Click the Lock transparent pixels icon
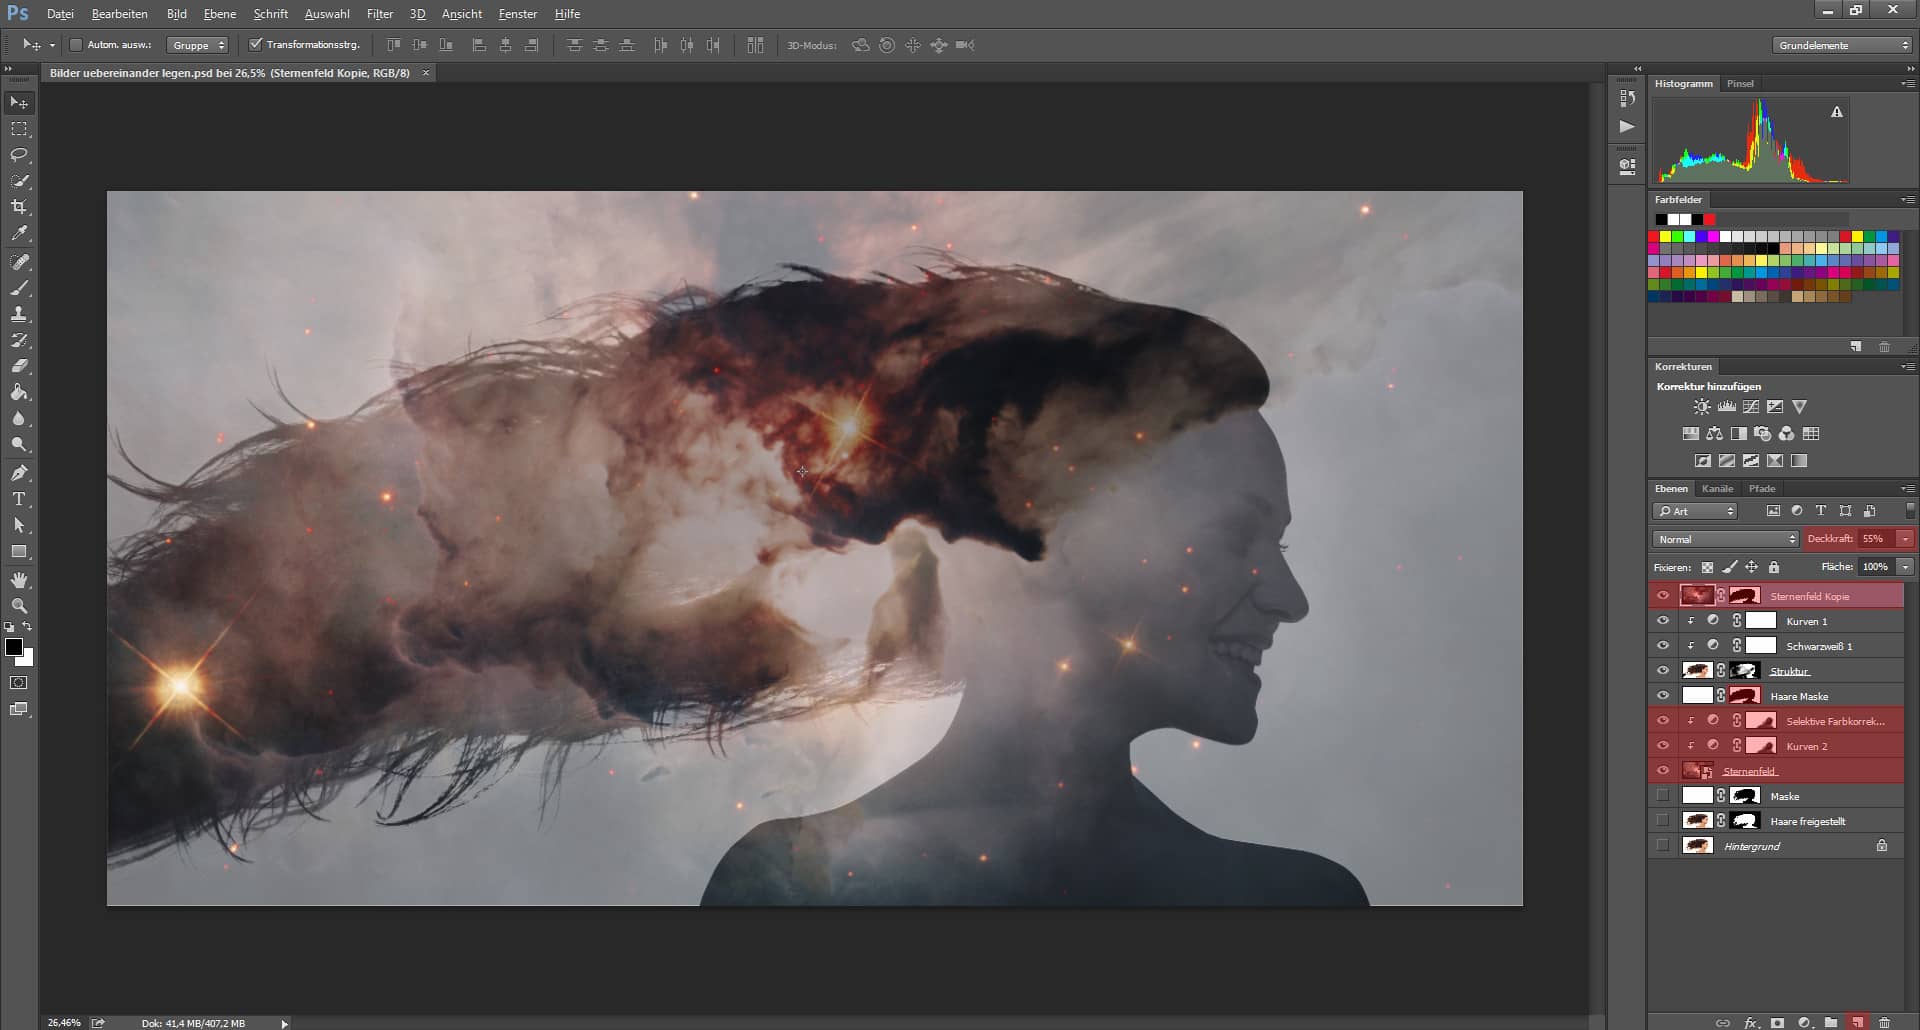This screenshot has height=1030, width=1920. (1707, 567)
